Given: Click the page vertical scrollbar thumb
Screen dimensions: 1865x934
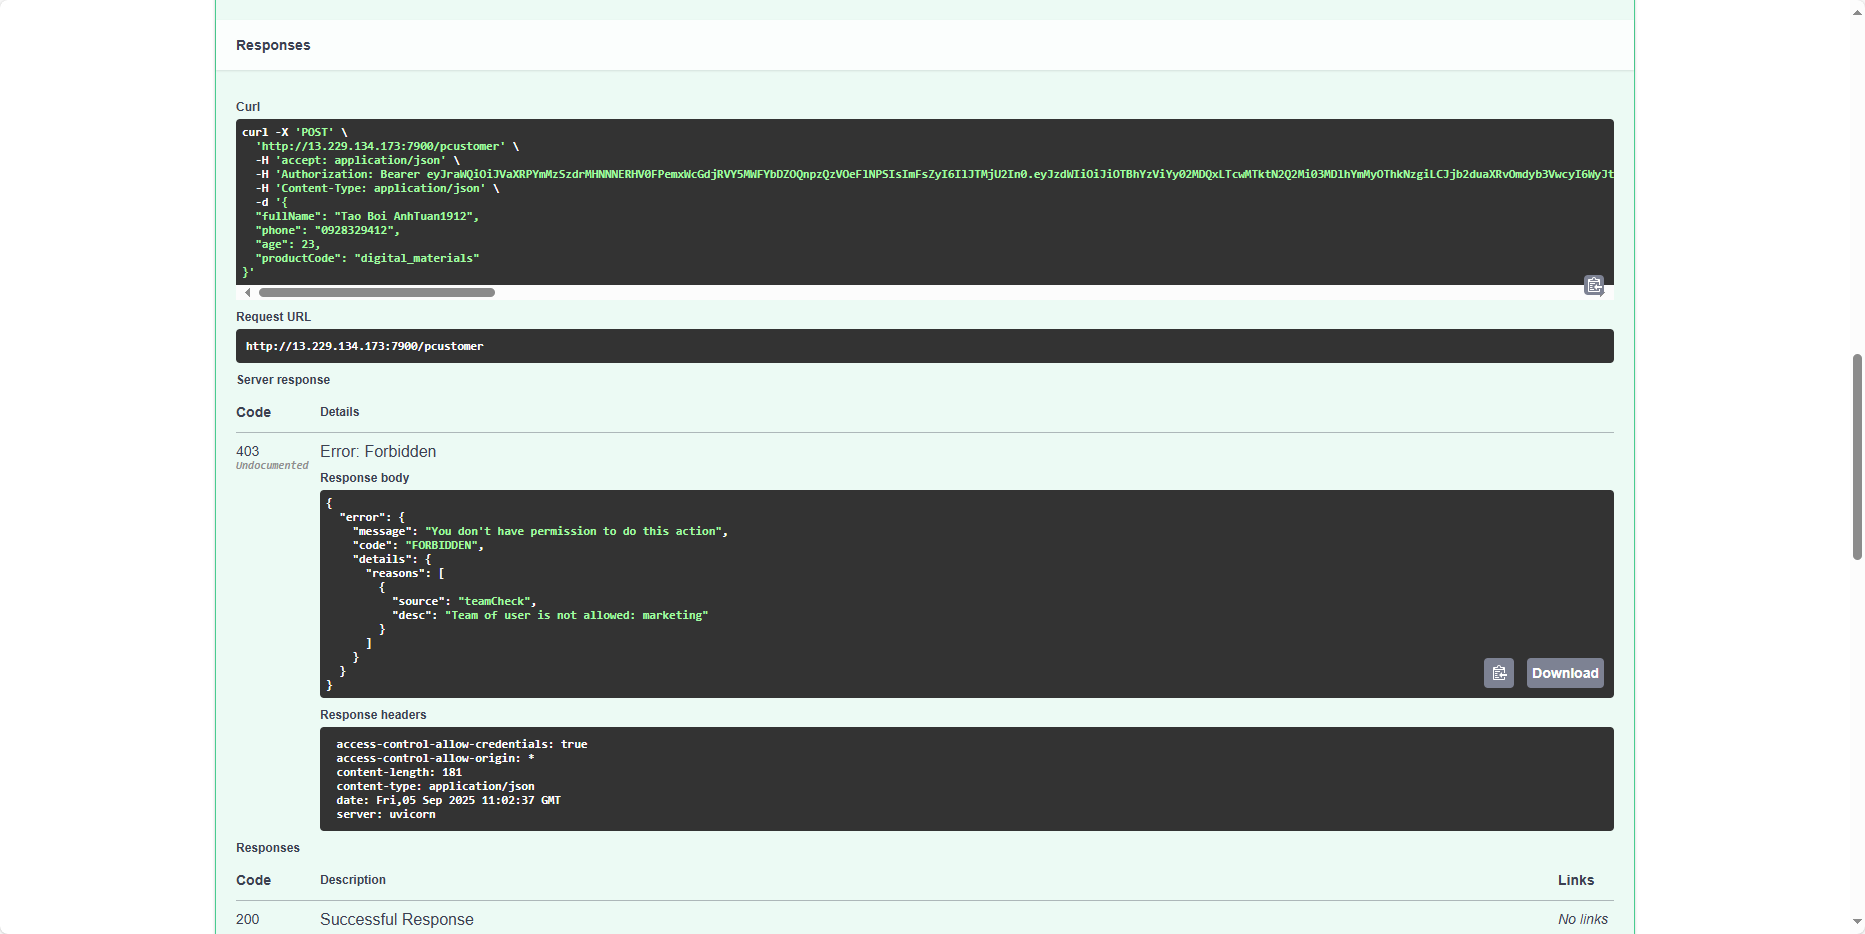Looking at the screenshot, I should coord(1857,456).
